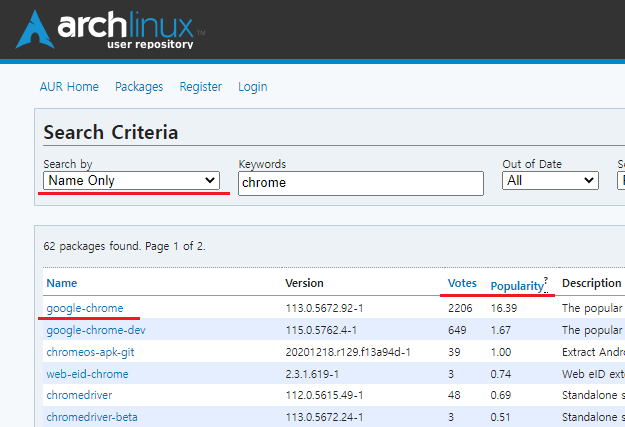
Task: Open the Register link
Action: tap(200, 87)
